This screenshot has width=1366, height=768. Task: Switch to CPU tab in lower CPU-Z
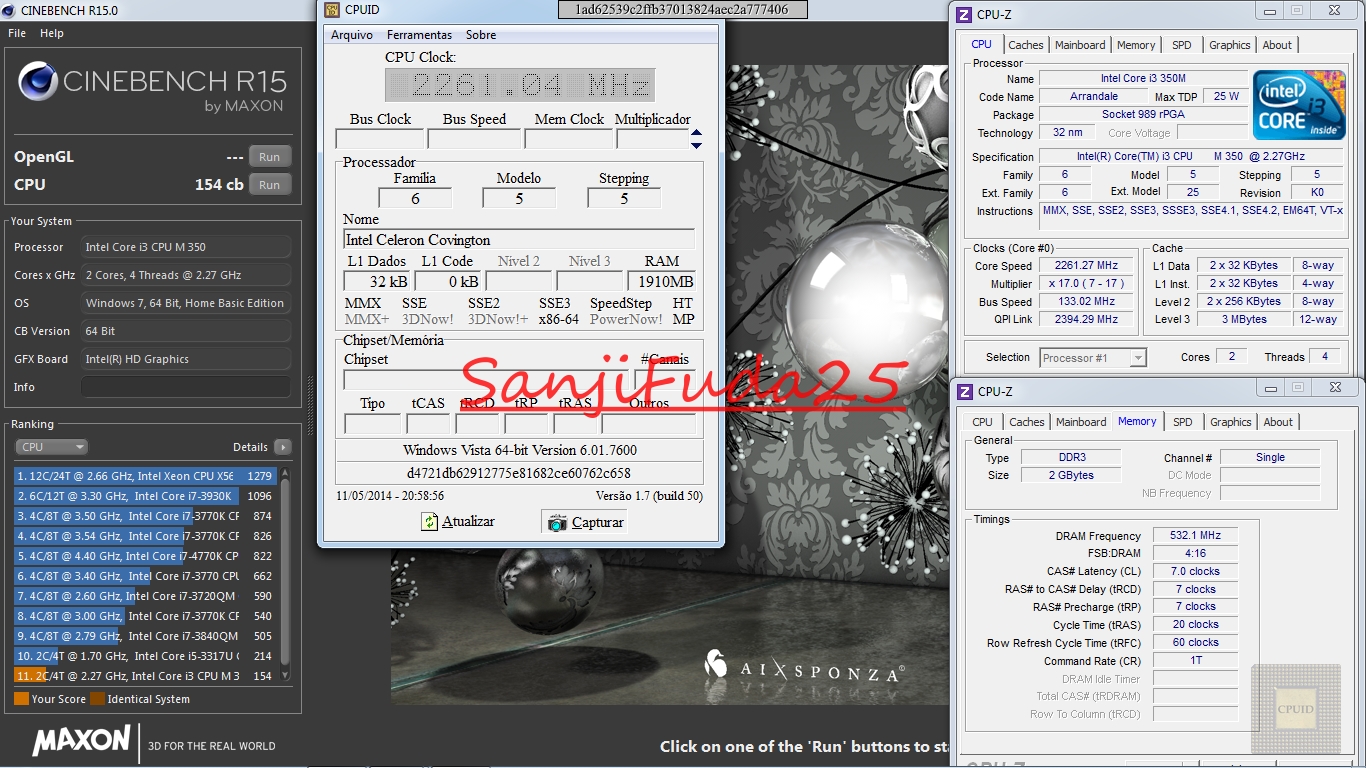click(x=982, y=422)
